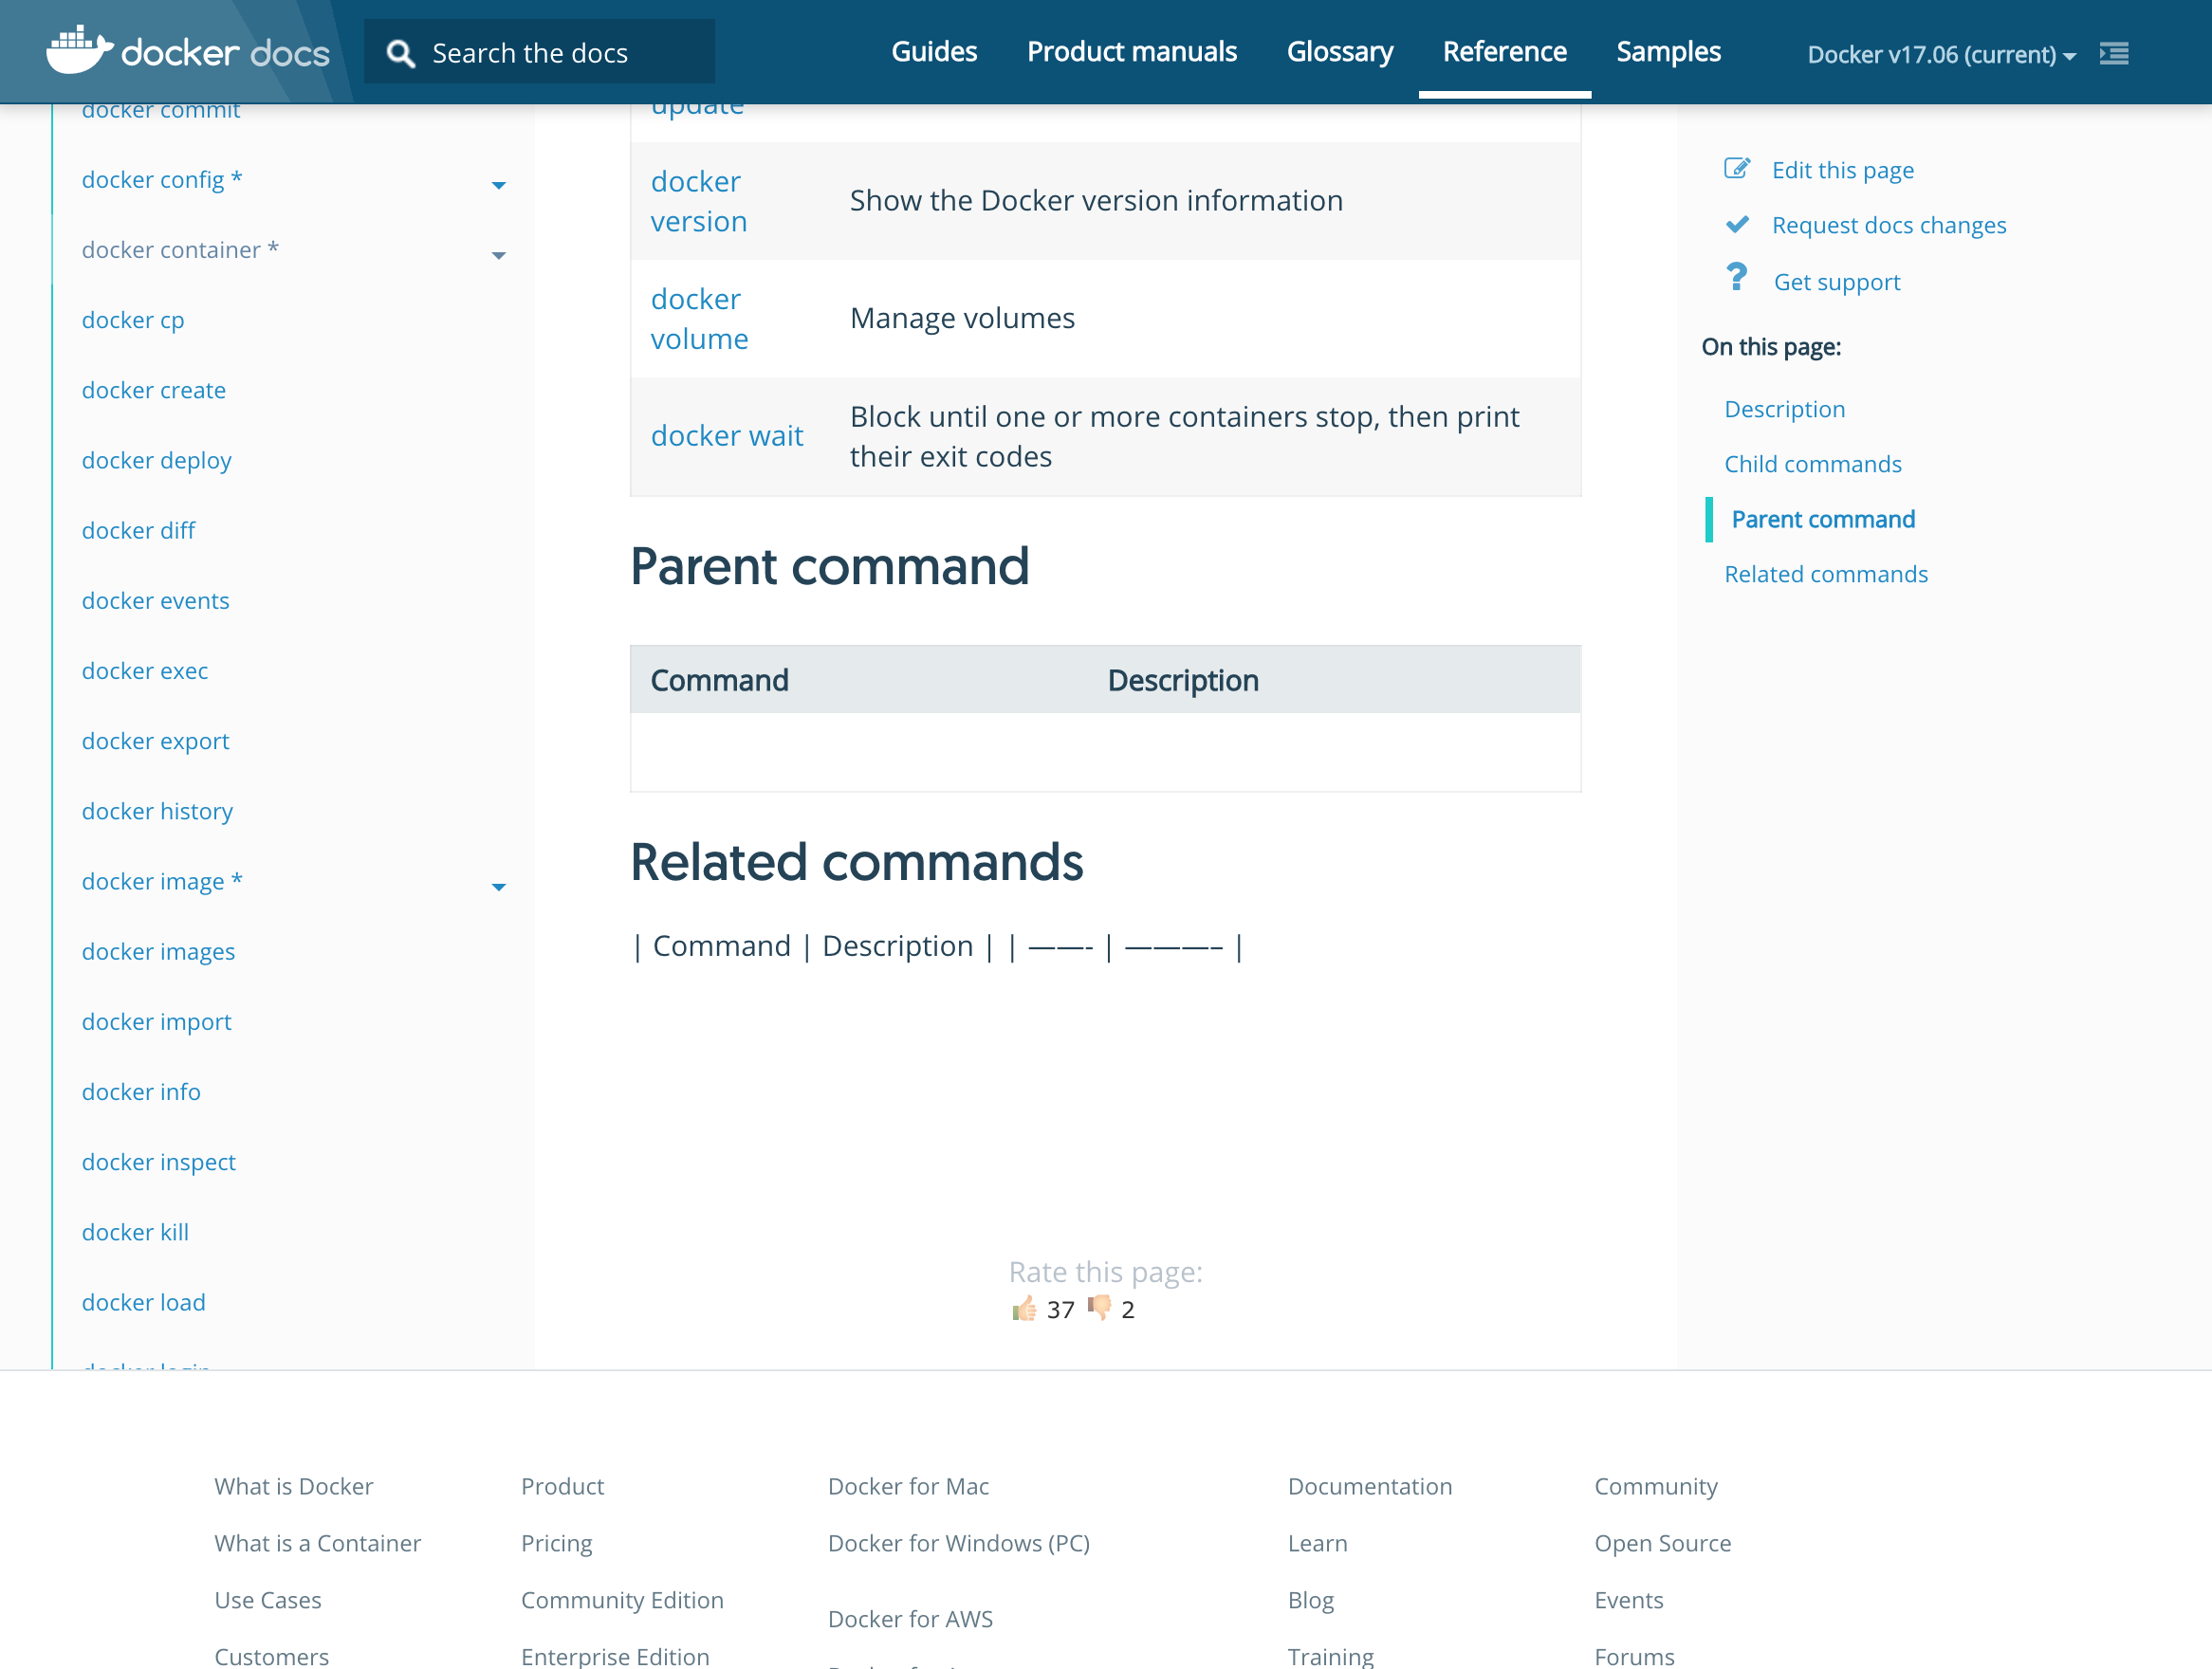Click Documentation footer link
The width and height of the screenshot is (2212, 1669).
pyautogui.click(x=1370, y=1486)
